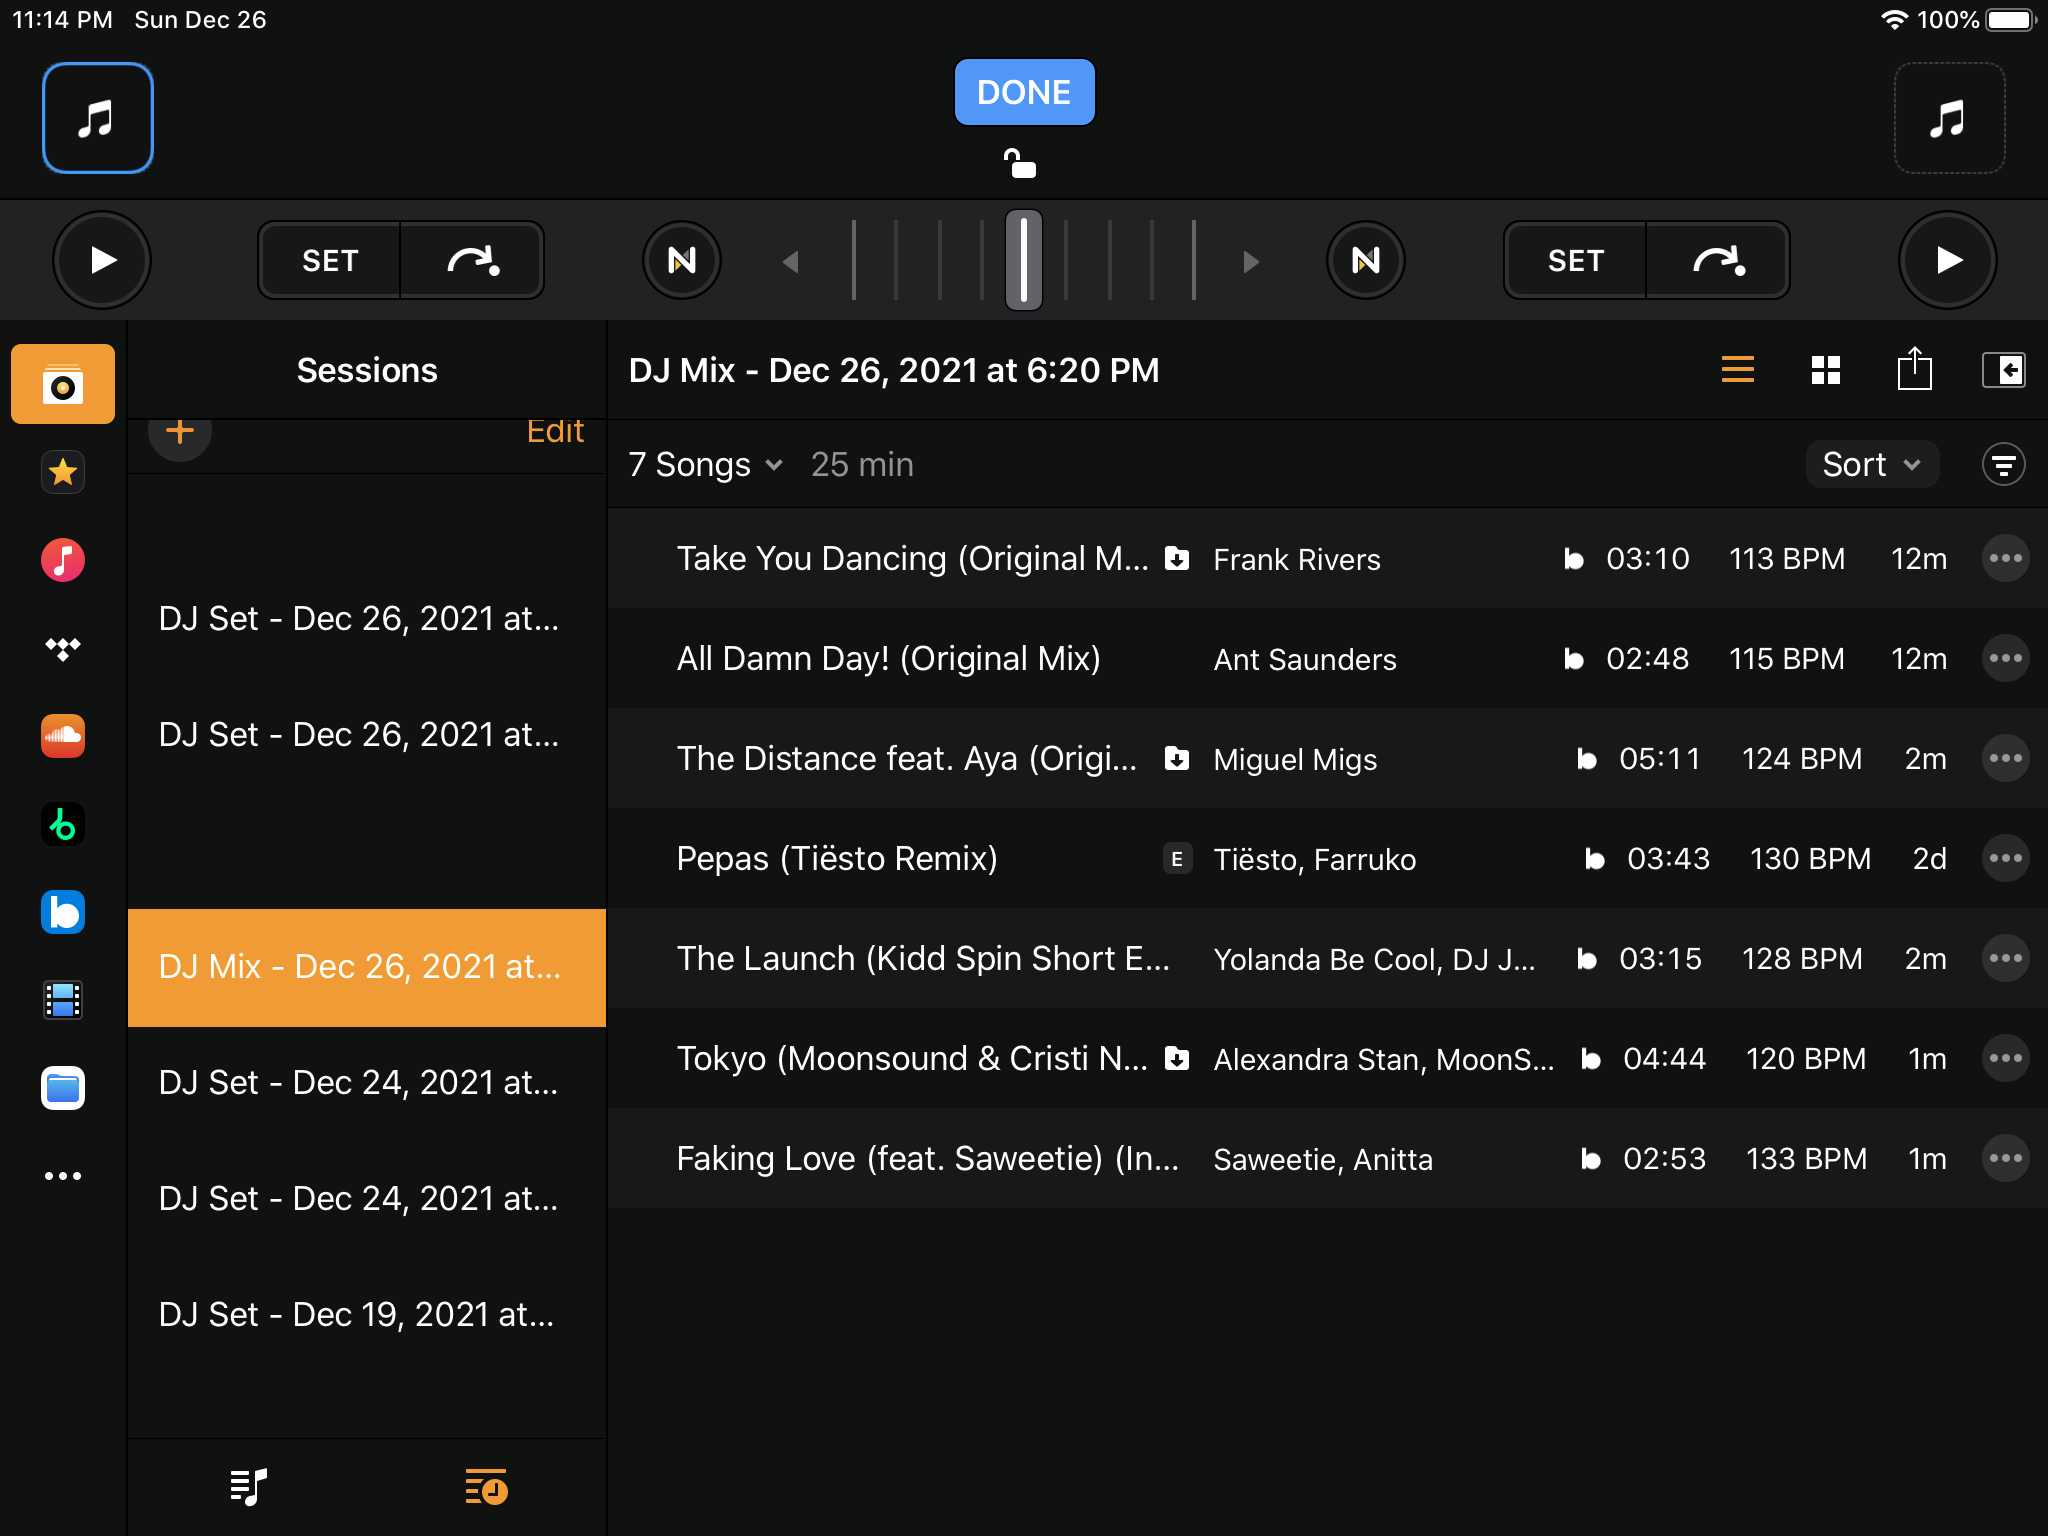The image size is (2048, 1536).
Task: Switch to history tab at sidebar bottom
Action: pos(486,1487)
